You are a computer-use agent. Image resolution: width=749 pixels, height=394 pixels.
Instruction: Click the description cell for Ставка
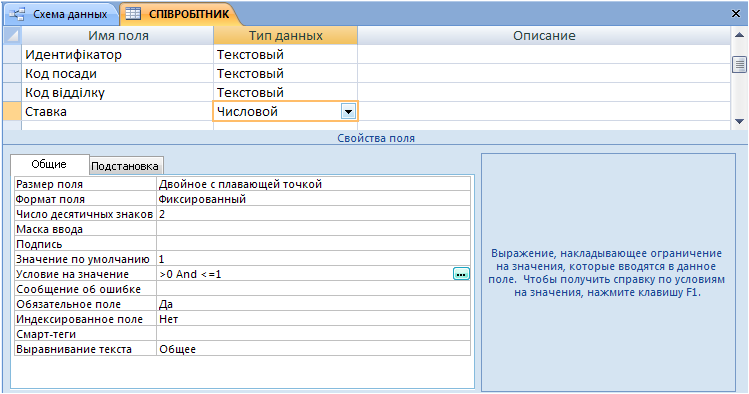coord(544,112)
